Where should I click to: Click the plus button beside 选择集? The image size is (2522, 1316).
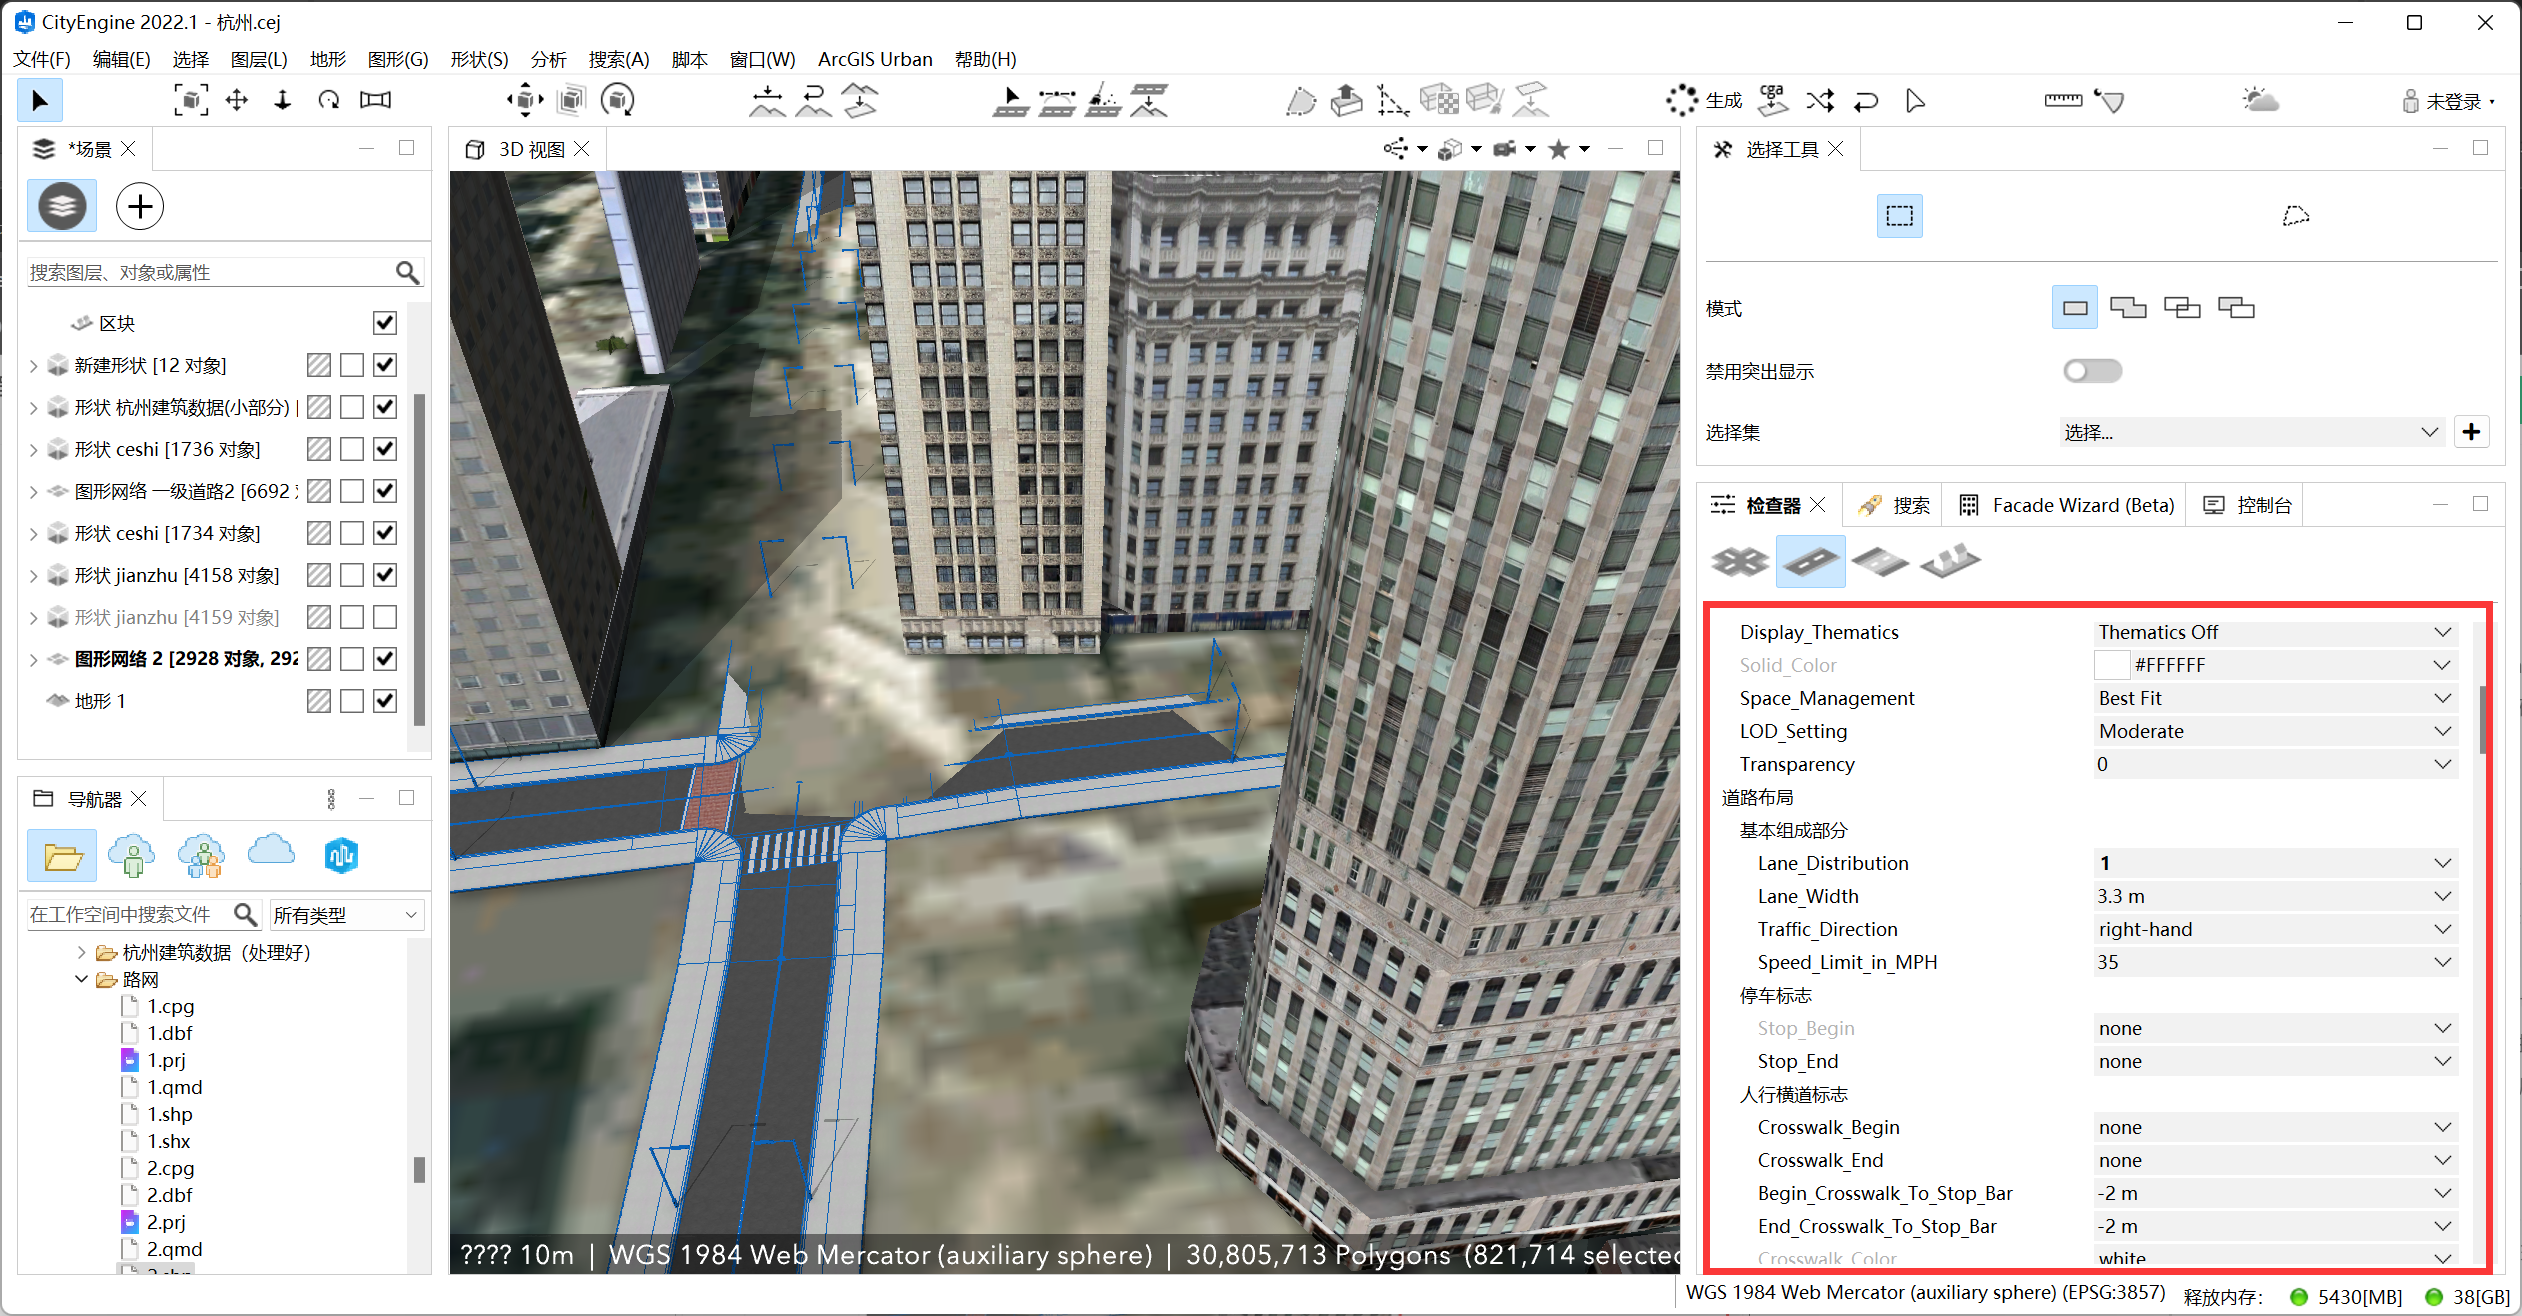pyautogui.click(x=2471, y=432)
